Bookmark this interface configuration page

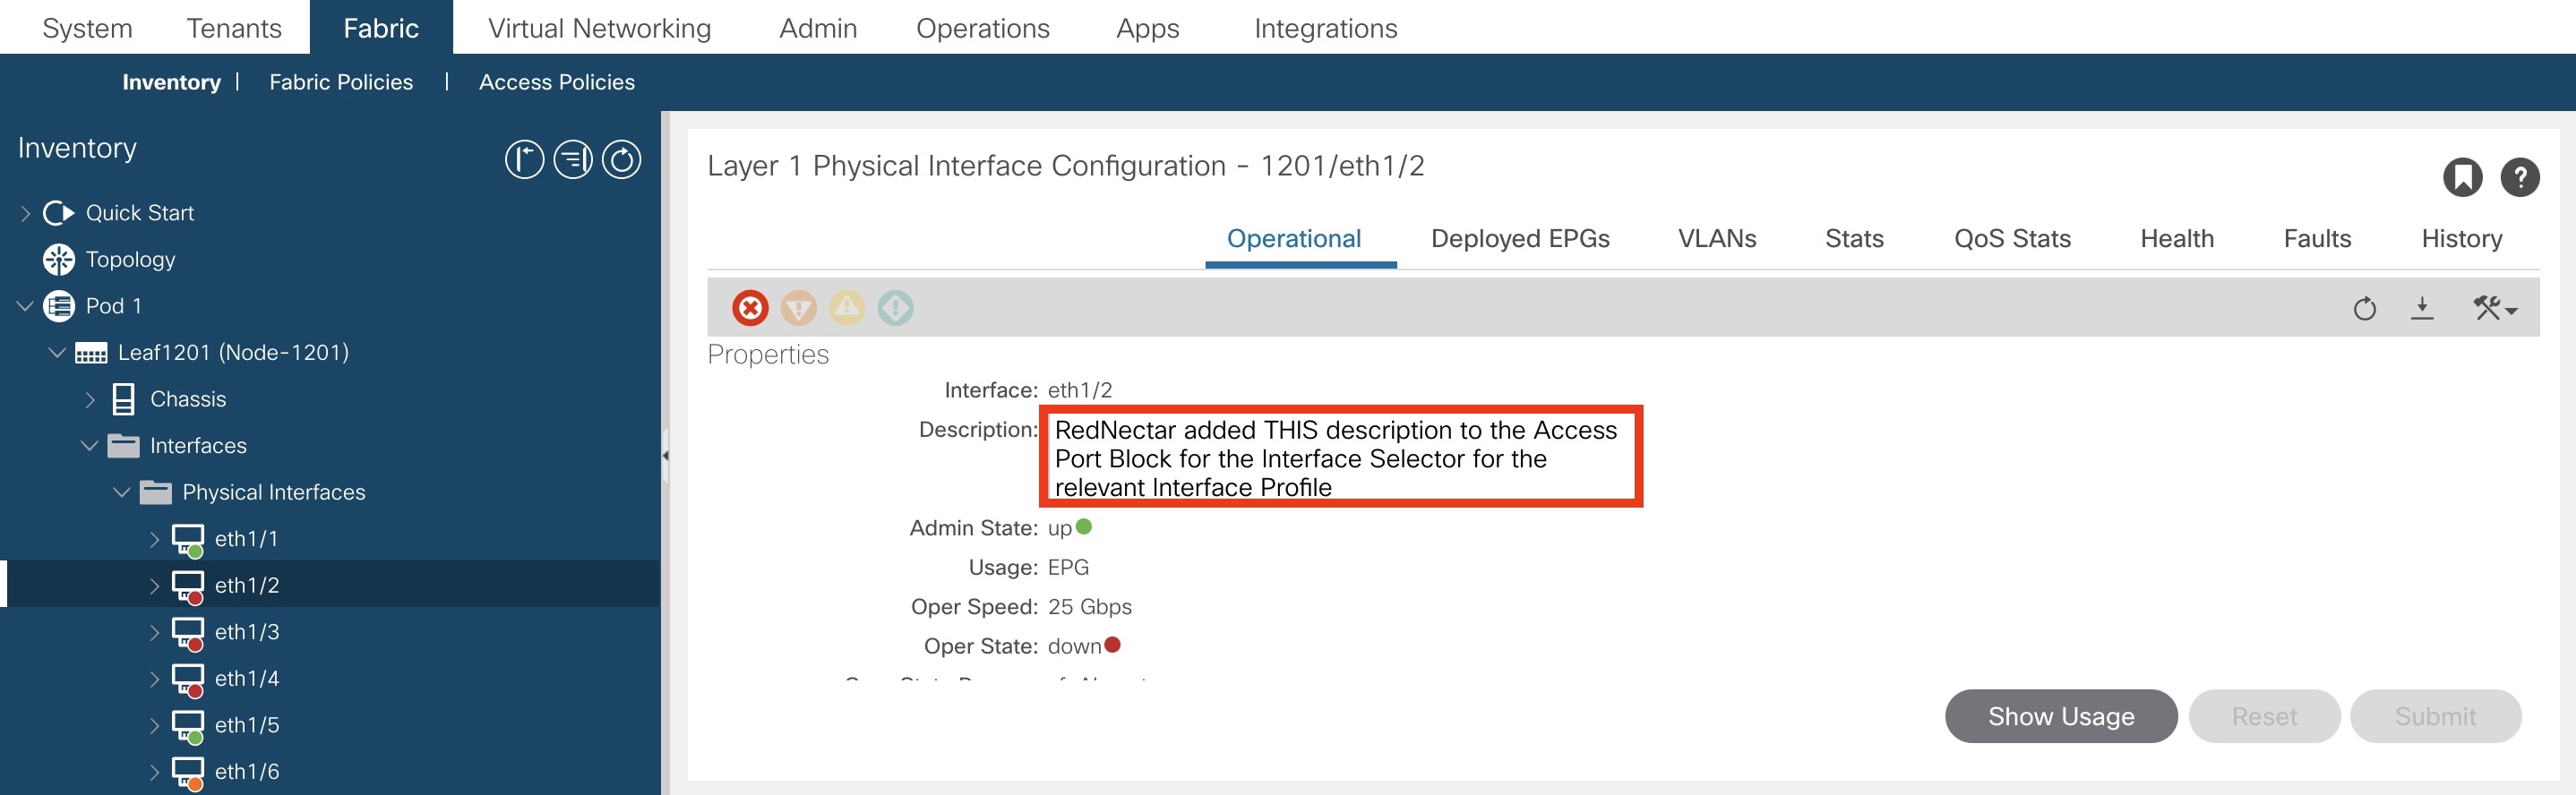point(2462,178)
